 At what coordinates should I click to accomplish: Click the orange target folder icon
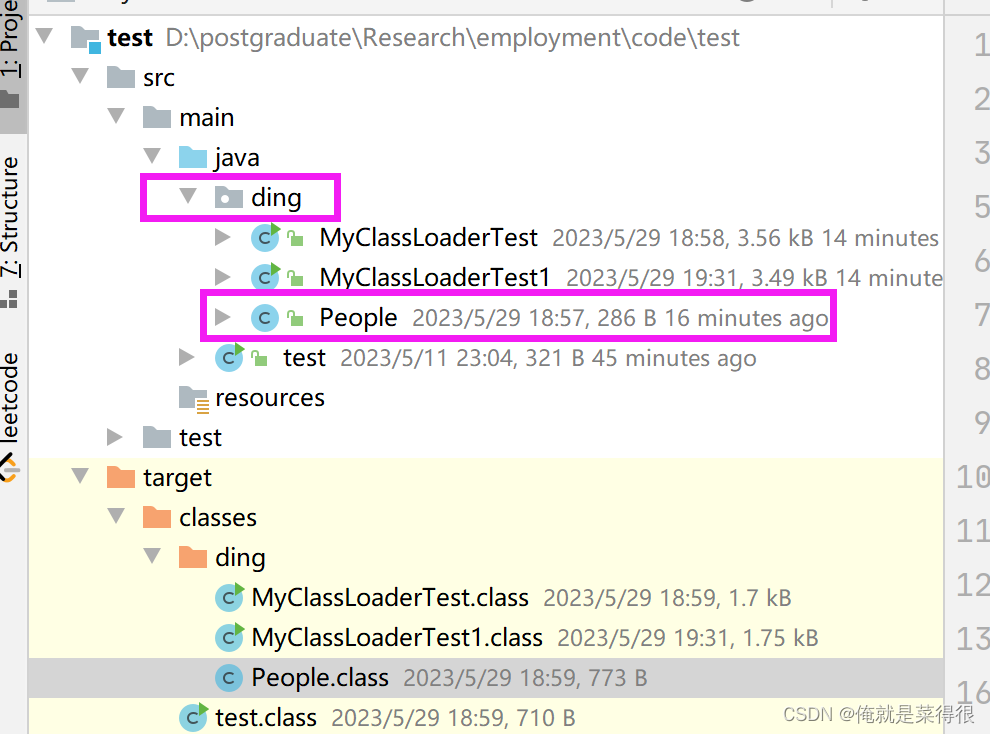[121, 477]
